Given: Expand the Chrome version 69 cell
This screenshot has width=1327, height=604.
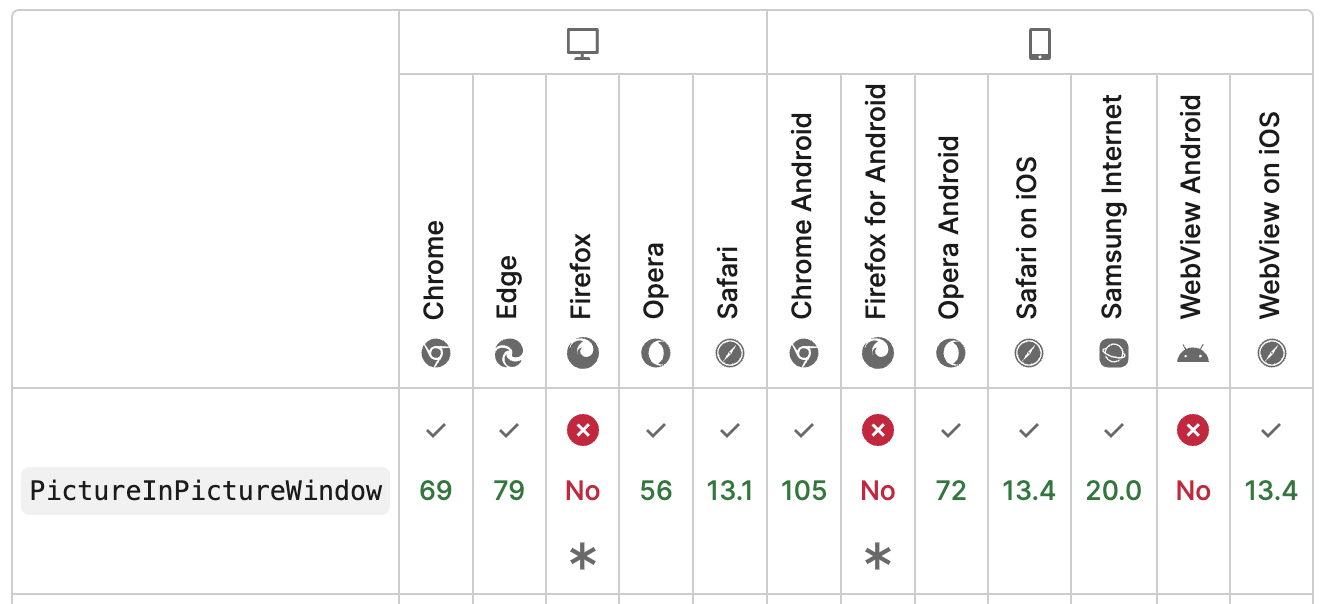Looking at the screenshot, I should click(x=436, y=491).
